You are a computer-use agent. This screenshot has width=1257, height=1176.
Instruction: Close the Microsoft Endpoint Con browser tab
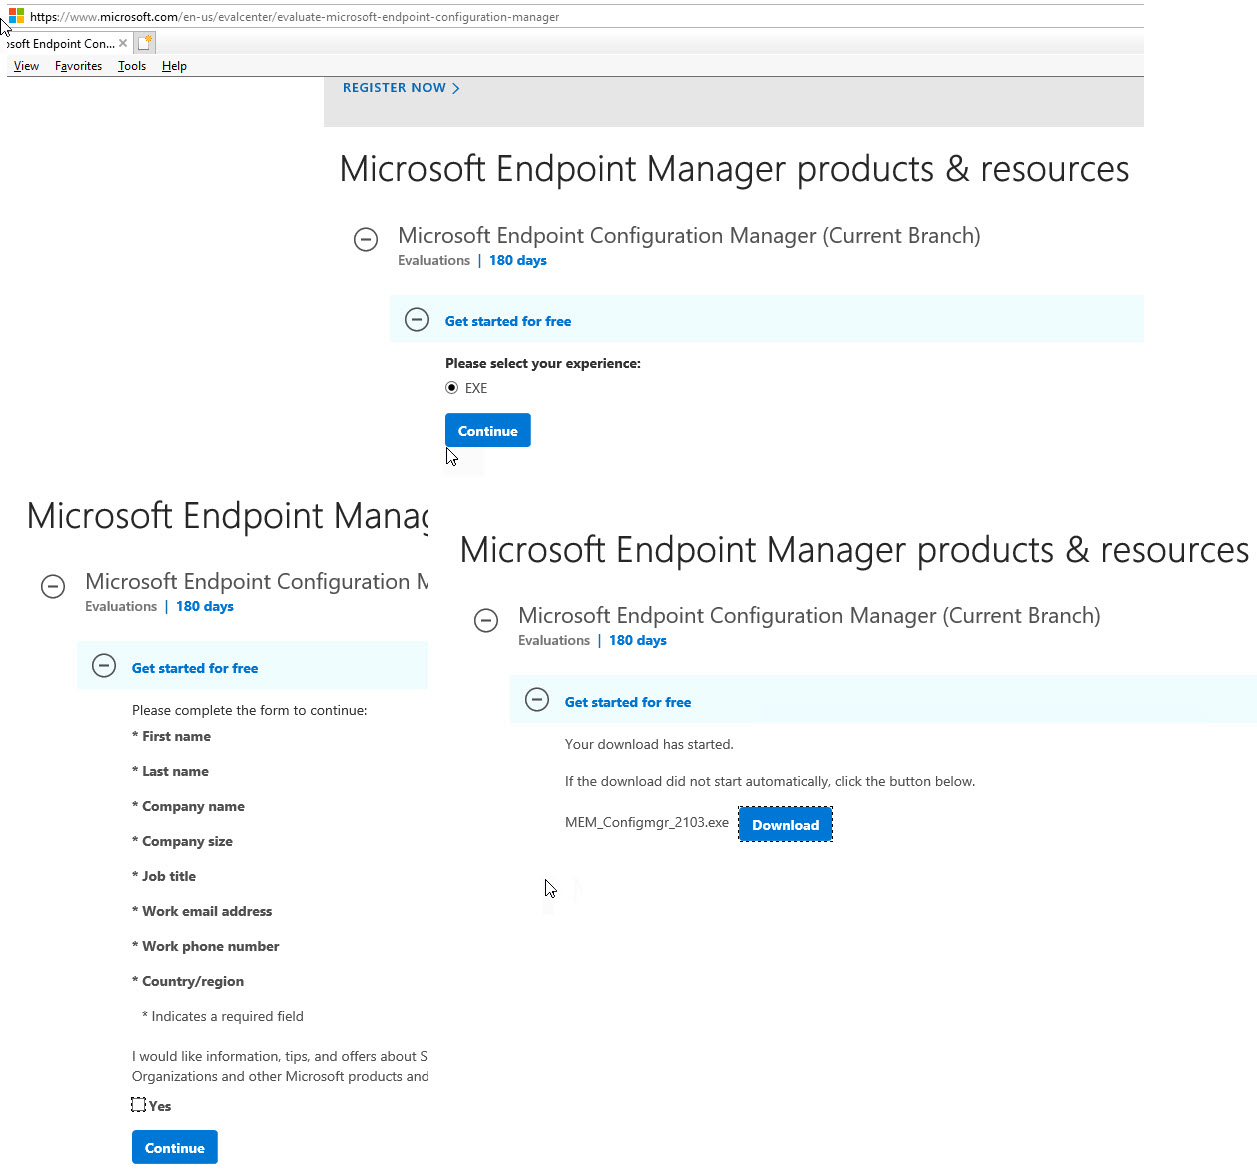(x=123, y=42)
